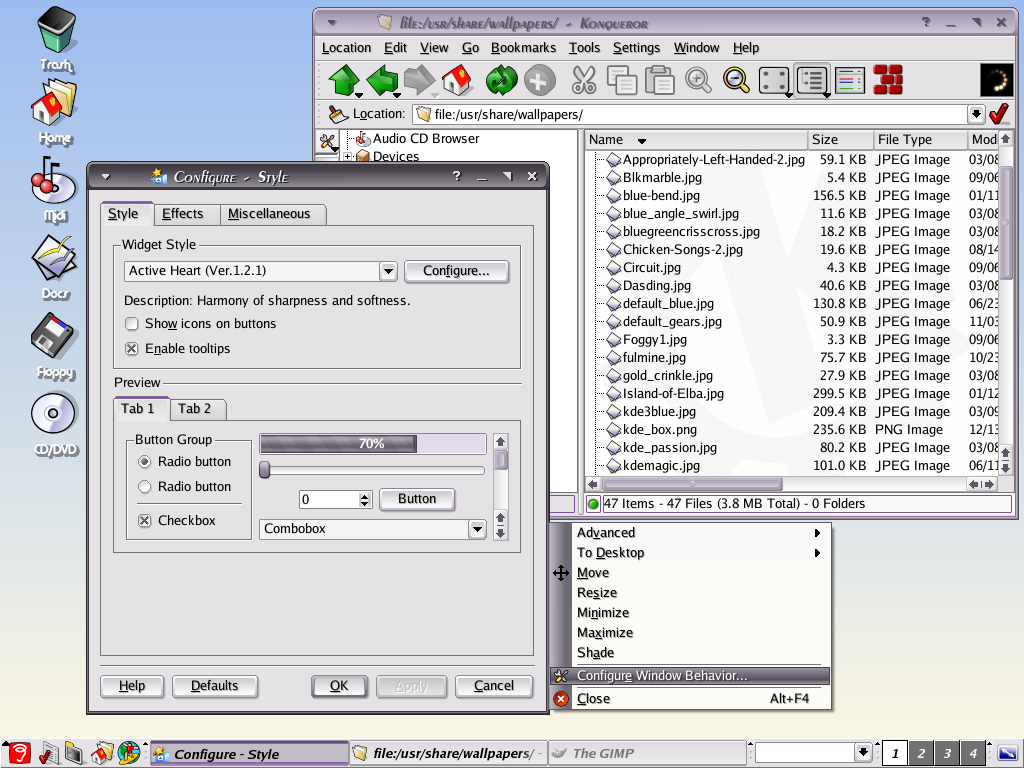Expand the Devices tree node

coord(348,156)
